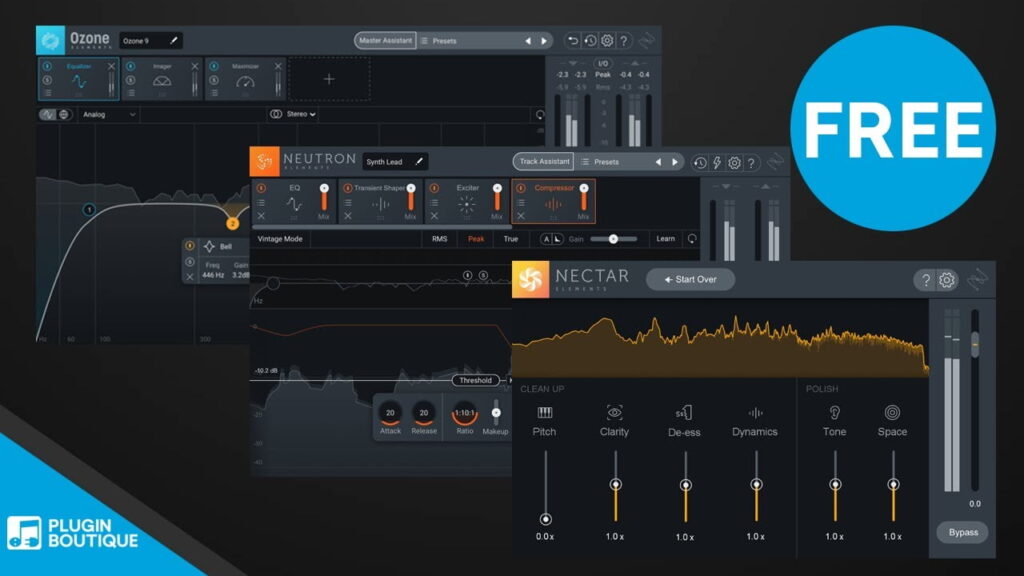1024x576 pixels.
Task: Click the Nectar Clarity amount slider
Action: [615, 485]
